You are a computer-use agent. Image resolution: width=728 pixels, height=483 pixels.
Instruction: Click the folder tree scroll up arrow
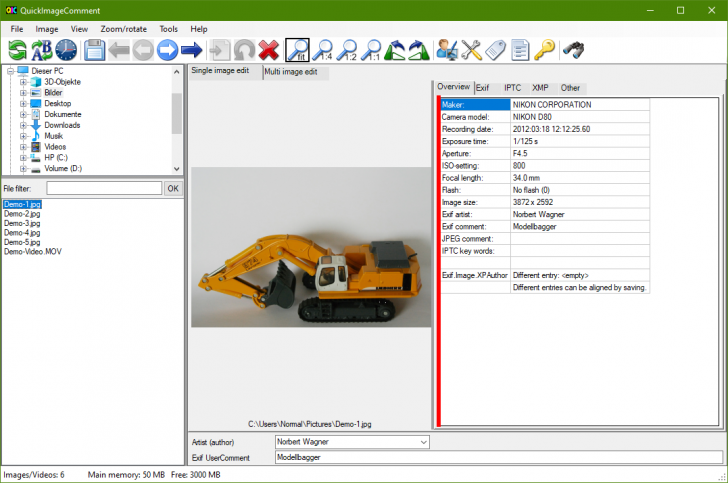176,72
